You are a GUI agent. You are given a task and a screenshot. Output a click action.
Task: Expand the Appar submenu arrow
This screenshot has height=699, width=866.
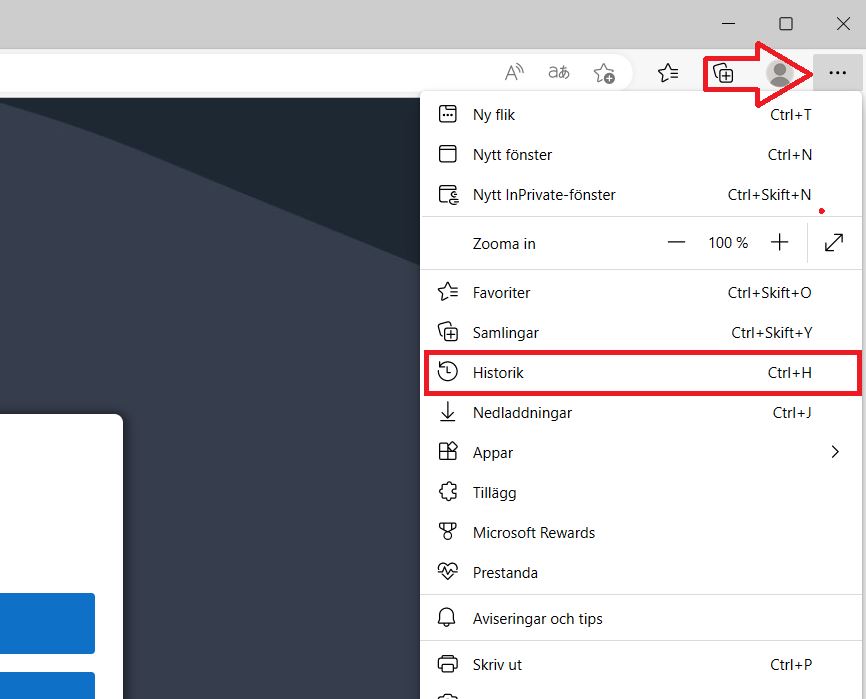tap(835, 453)
